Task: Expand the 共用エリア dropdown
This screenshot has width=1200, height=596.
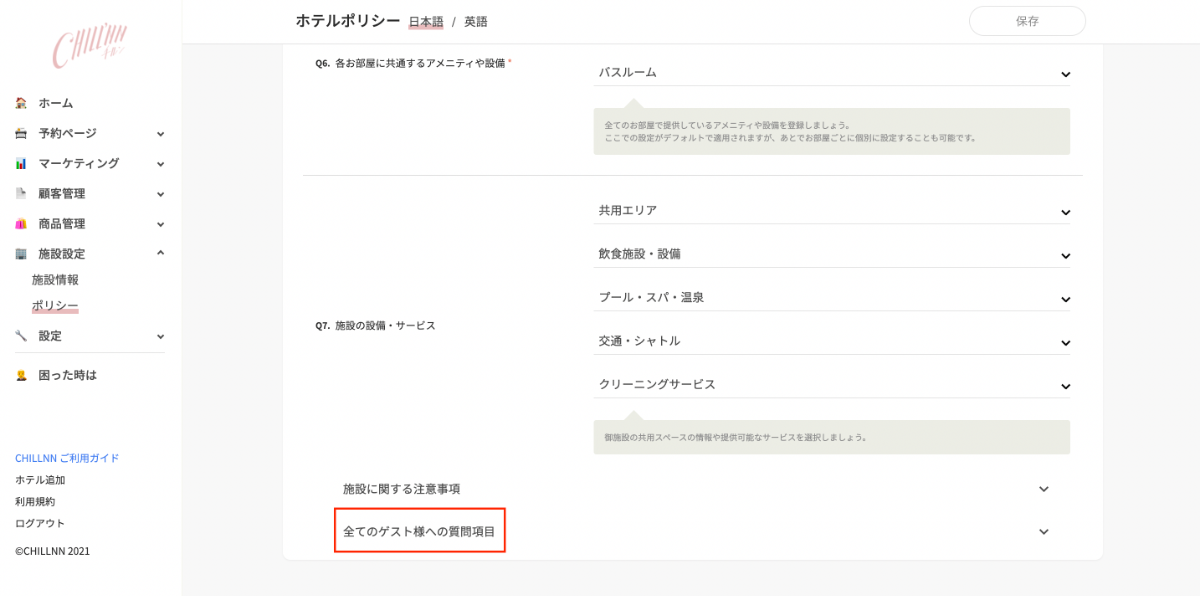Action: (x=832, y=211)
